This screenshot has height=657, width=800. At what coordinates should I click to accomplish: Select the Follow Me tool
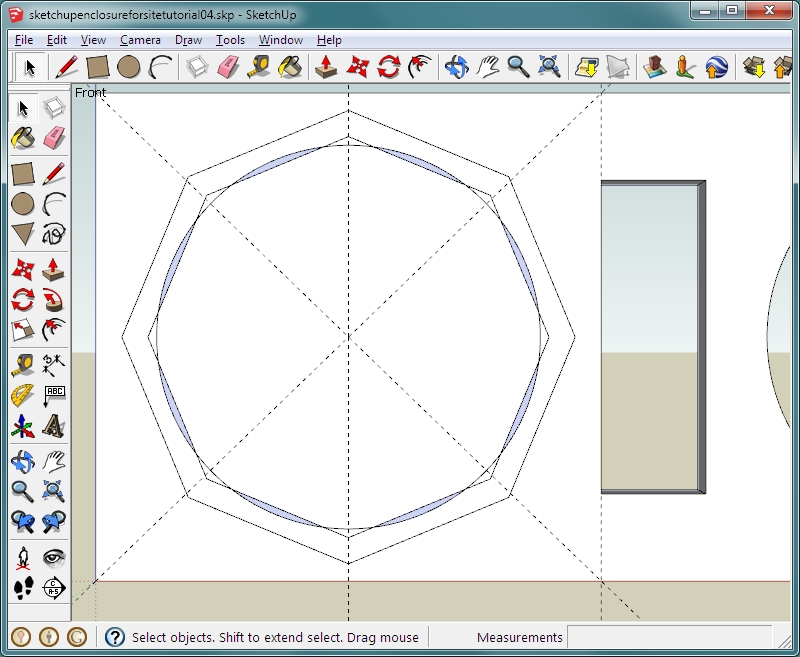tap(54, 300)
